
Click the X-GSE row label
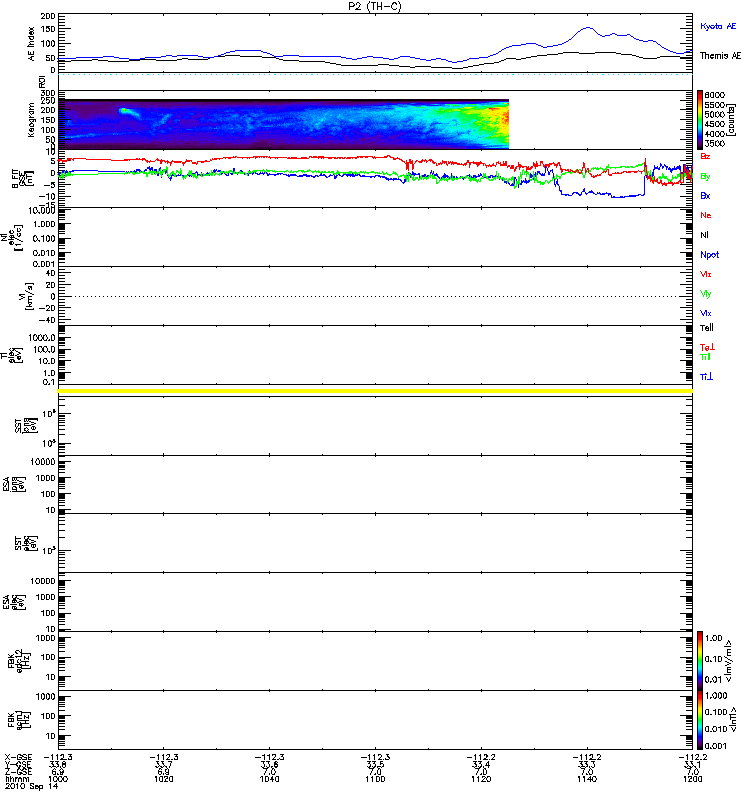tap(18, 757)
